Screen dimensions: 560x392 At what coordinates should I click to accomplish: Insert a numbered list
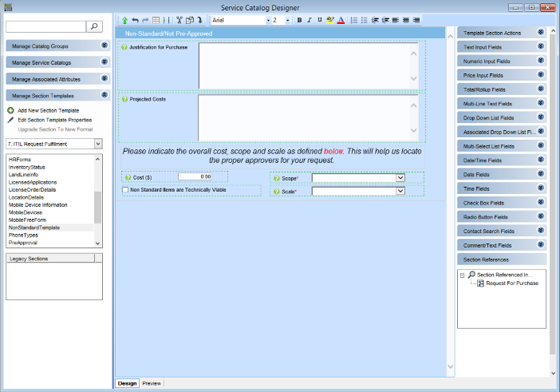click(354, 20)
